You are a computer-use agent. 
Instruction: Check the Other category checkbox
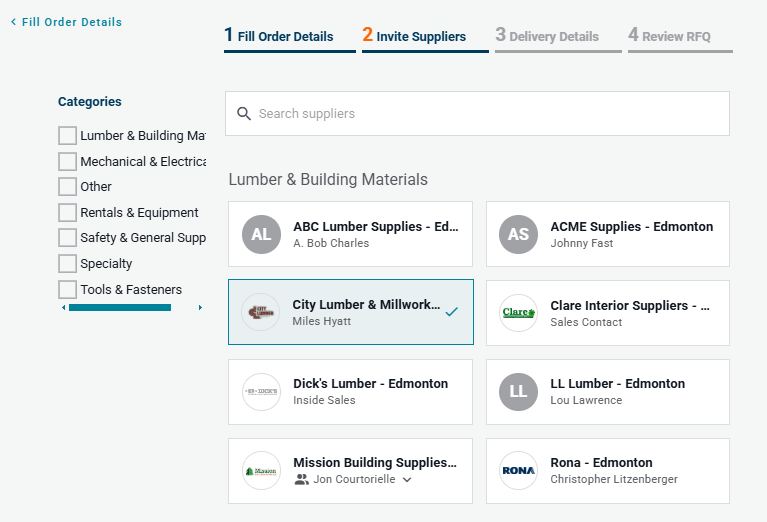click(x=68, y=186)
